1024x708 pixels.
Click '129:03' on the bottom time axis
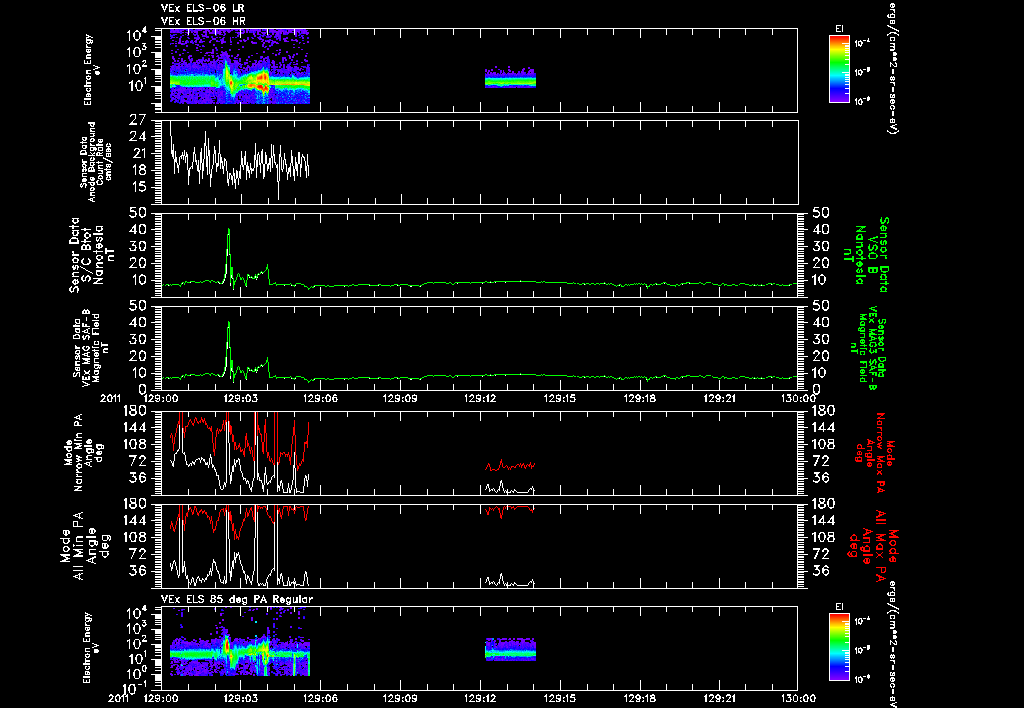pyautogui.click(x=240, y=698)
